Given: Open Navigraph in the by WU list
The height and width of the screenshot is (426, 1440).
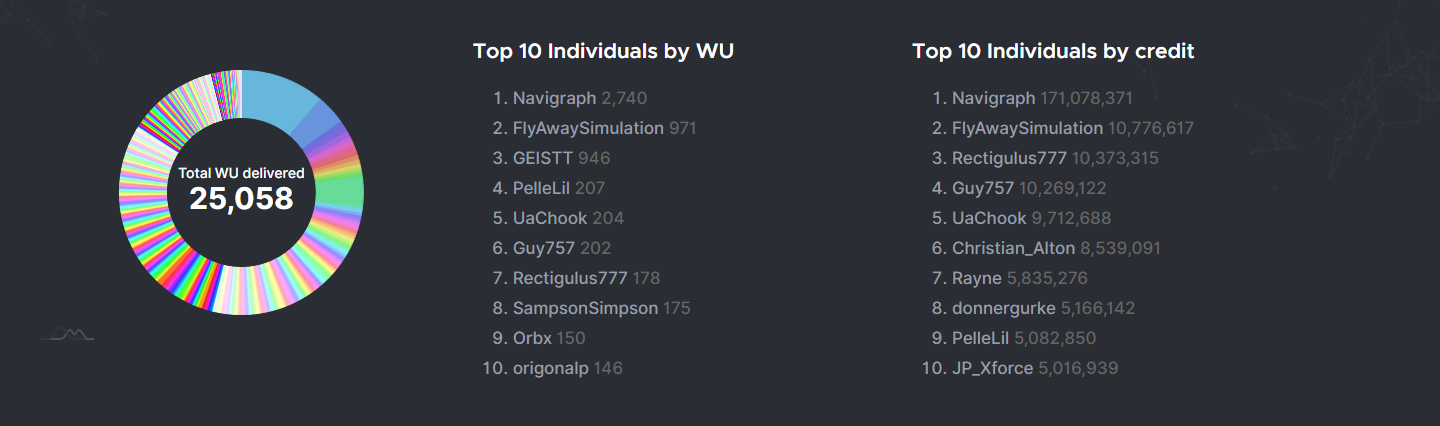Looking at the screenshot, I should click(554, 98).
